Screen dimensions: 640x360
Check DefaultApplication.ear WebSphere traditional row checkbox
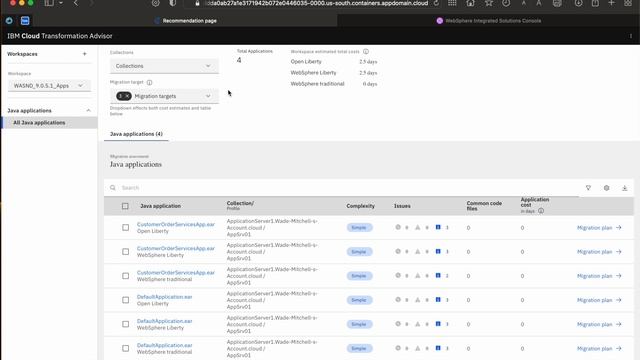click(x=125, y=348)
